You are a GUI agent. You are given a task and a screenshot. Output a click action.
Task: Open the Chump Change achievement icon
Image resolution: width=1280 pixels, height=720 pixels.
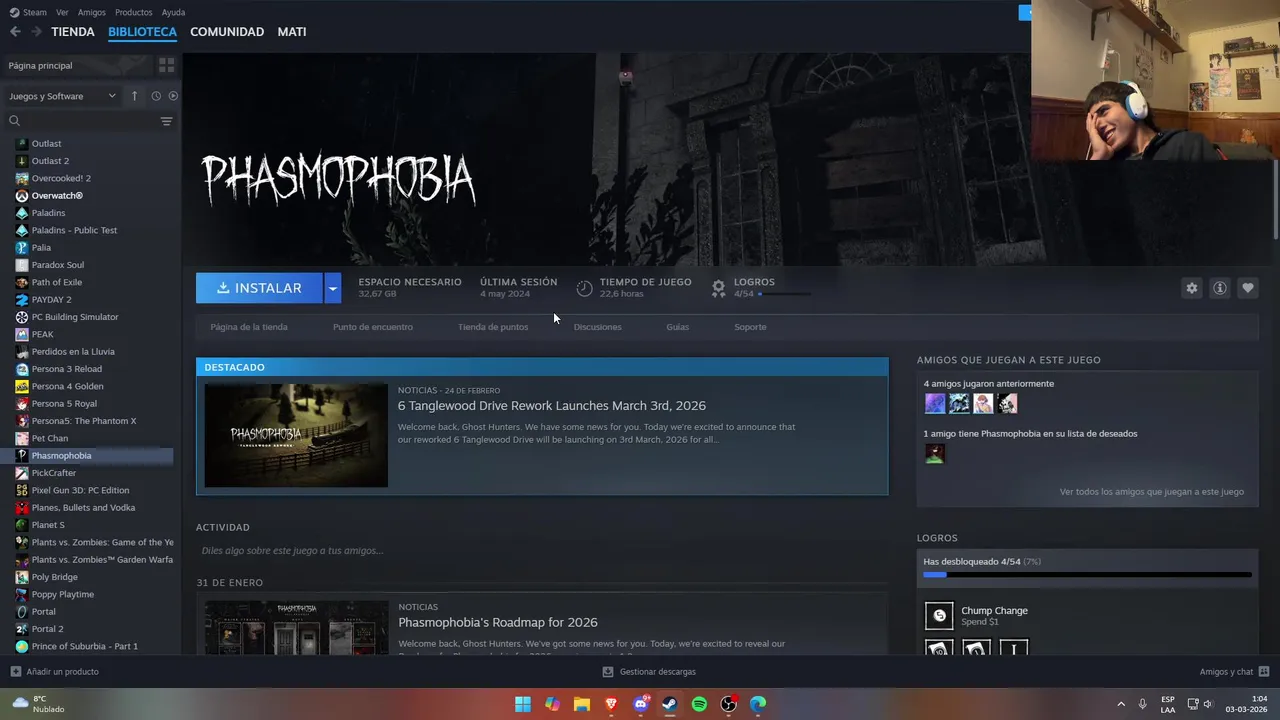[x=939, y=616]
